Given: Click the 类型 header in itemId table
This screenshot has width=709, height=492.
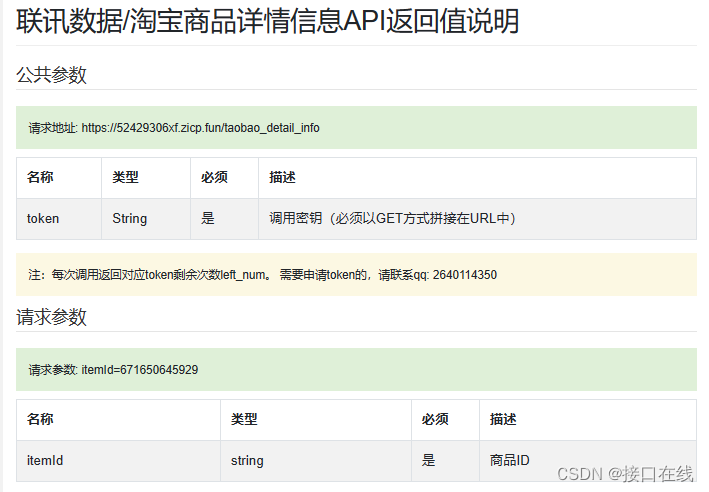Looking at the screenshot, I should click(316, 420).
